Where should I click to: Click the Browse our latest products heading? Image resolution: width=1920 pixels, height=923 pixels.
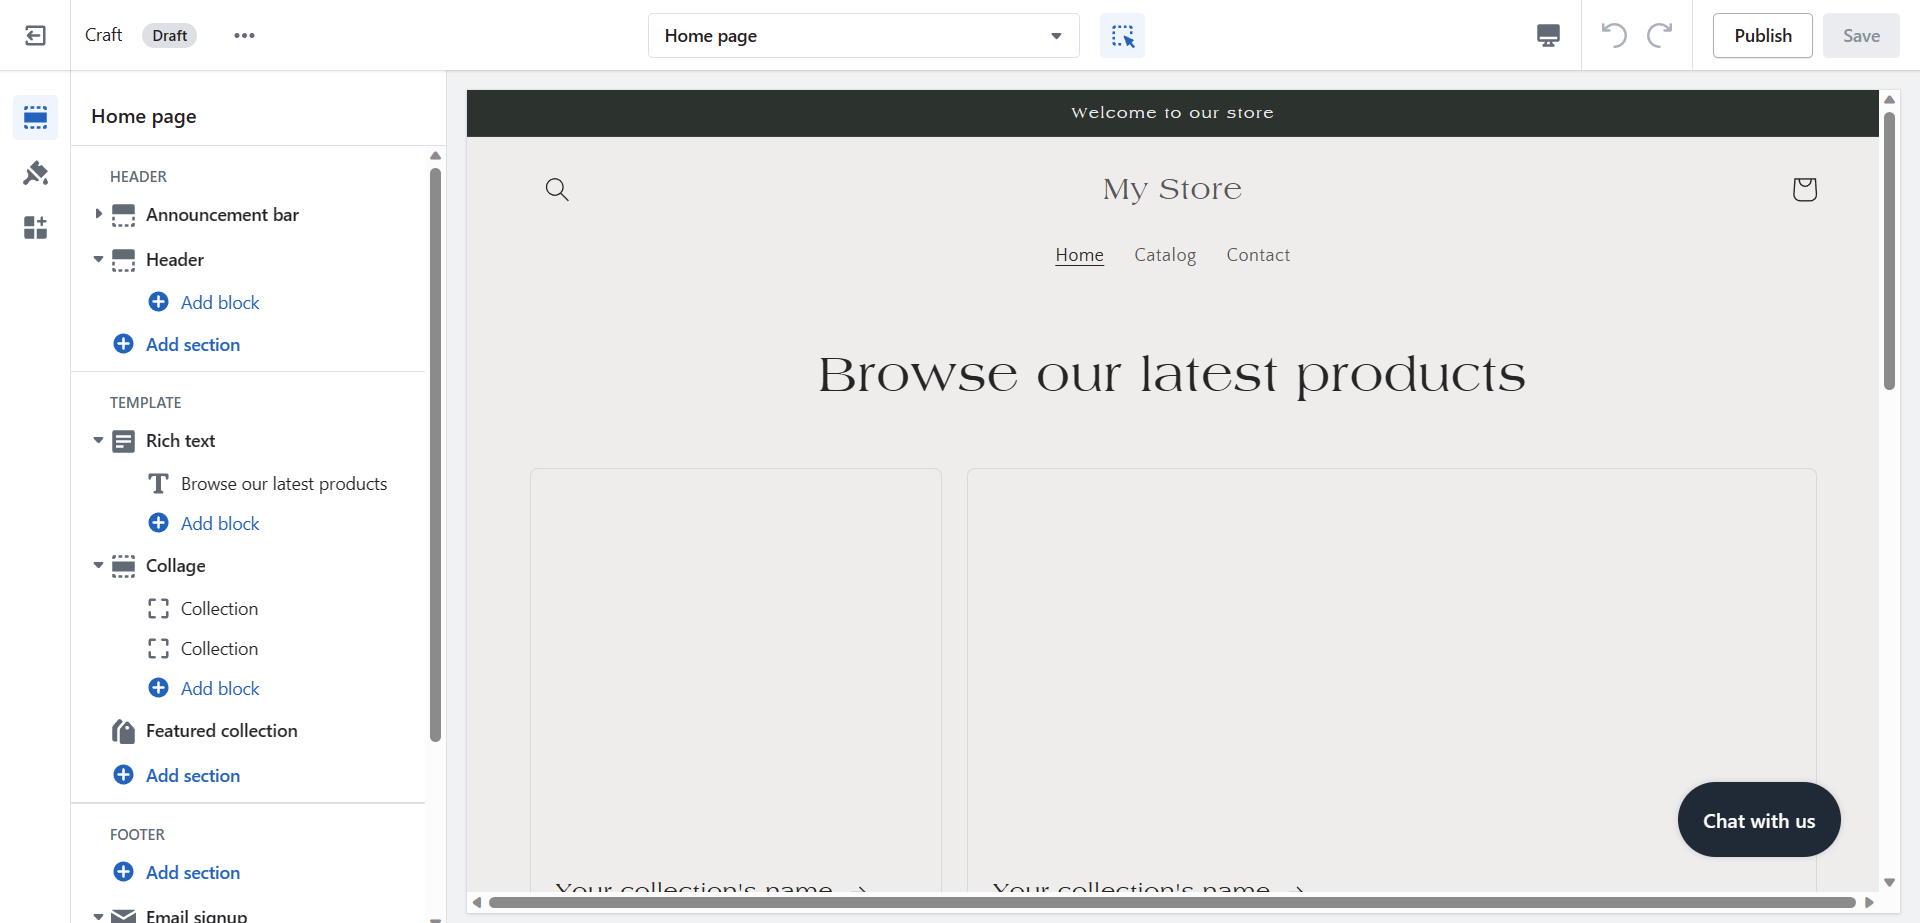(x=1172, y=376)
